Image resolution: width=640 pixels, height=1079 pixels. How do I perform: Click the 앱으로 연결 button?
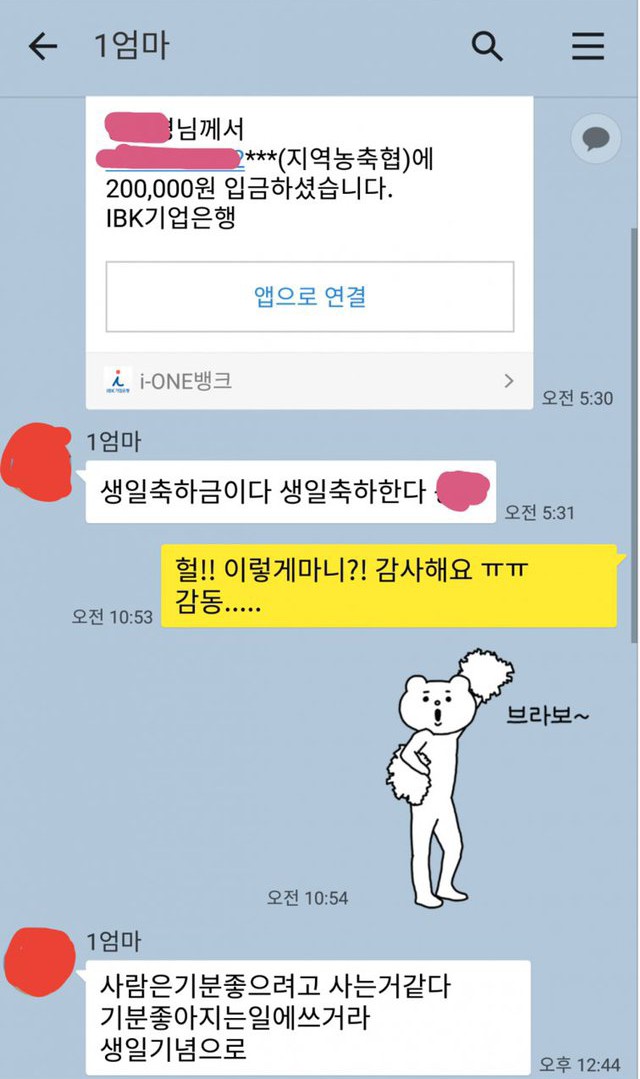coord(310,297)
